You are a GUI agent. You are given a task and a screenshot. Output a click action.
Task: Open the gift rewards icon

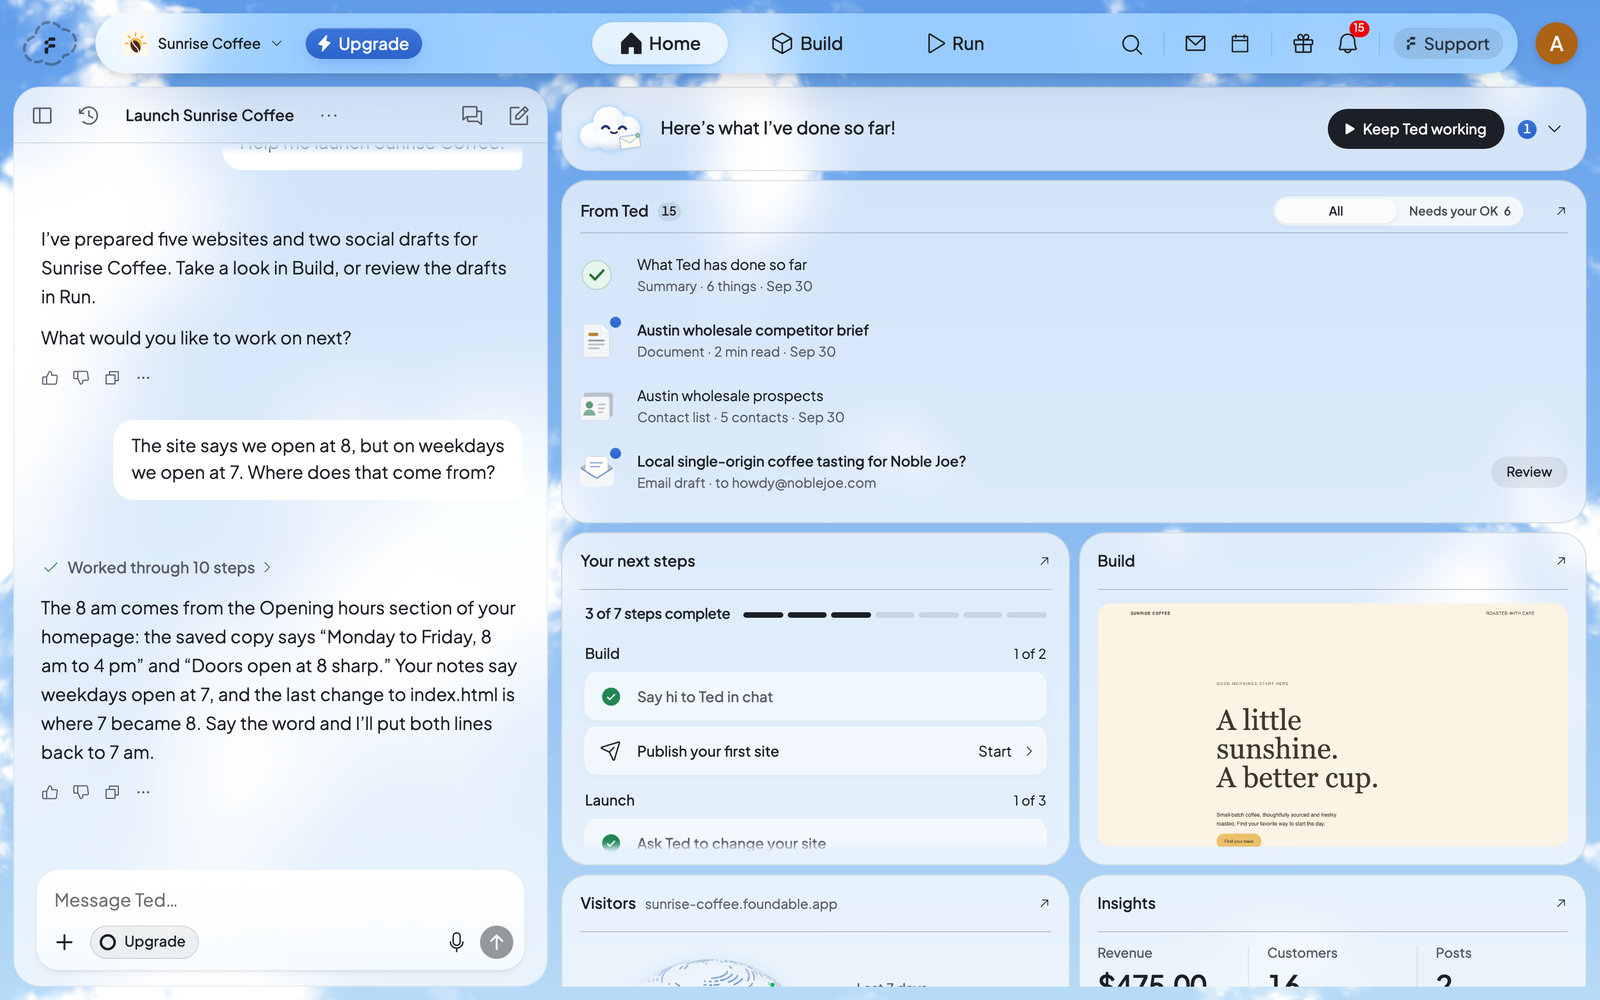pos(1303,43)
